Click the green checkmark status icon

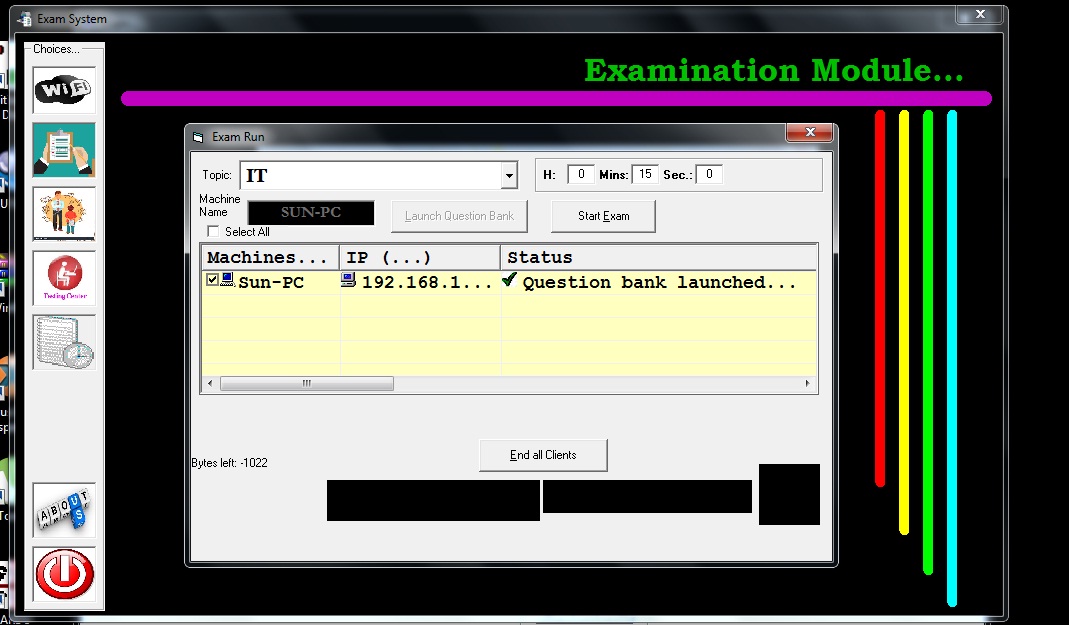509,279
